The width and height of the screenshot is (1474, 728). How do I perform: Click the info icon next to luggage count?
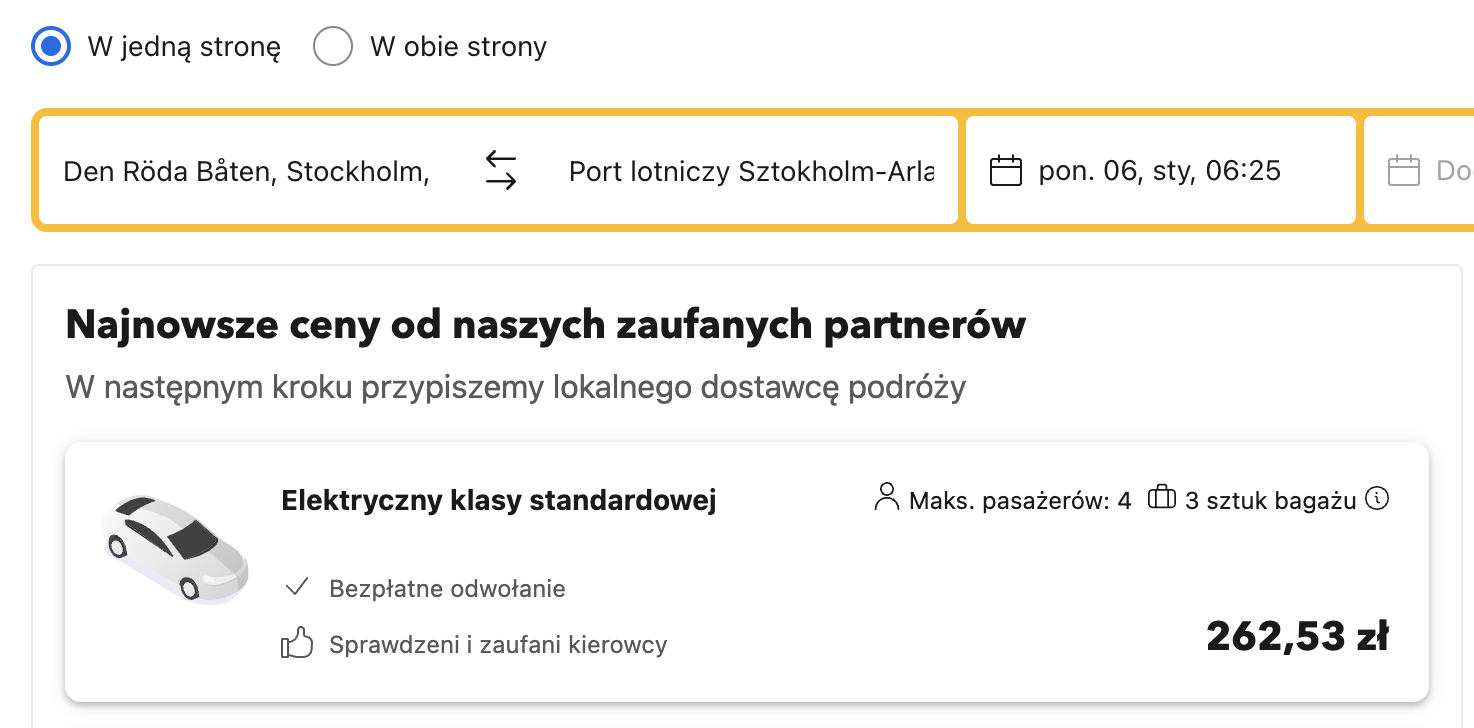tap(1378, 498)
